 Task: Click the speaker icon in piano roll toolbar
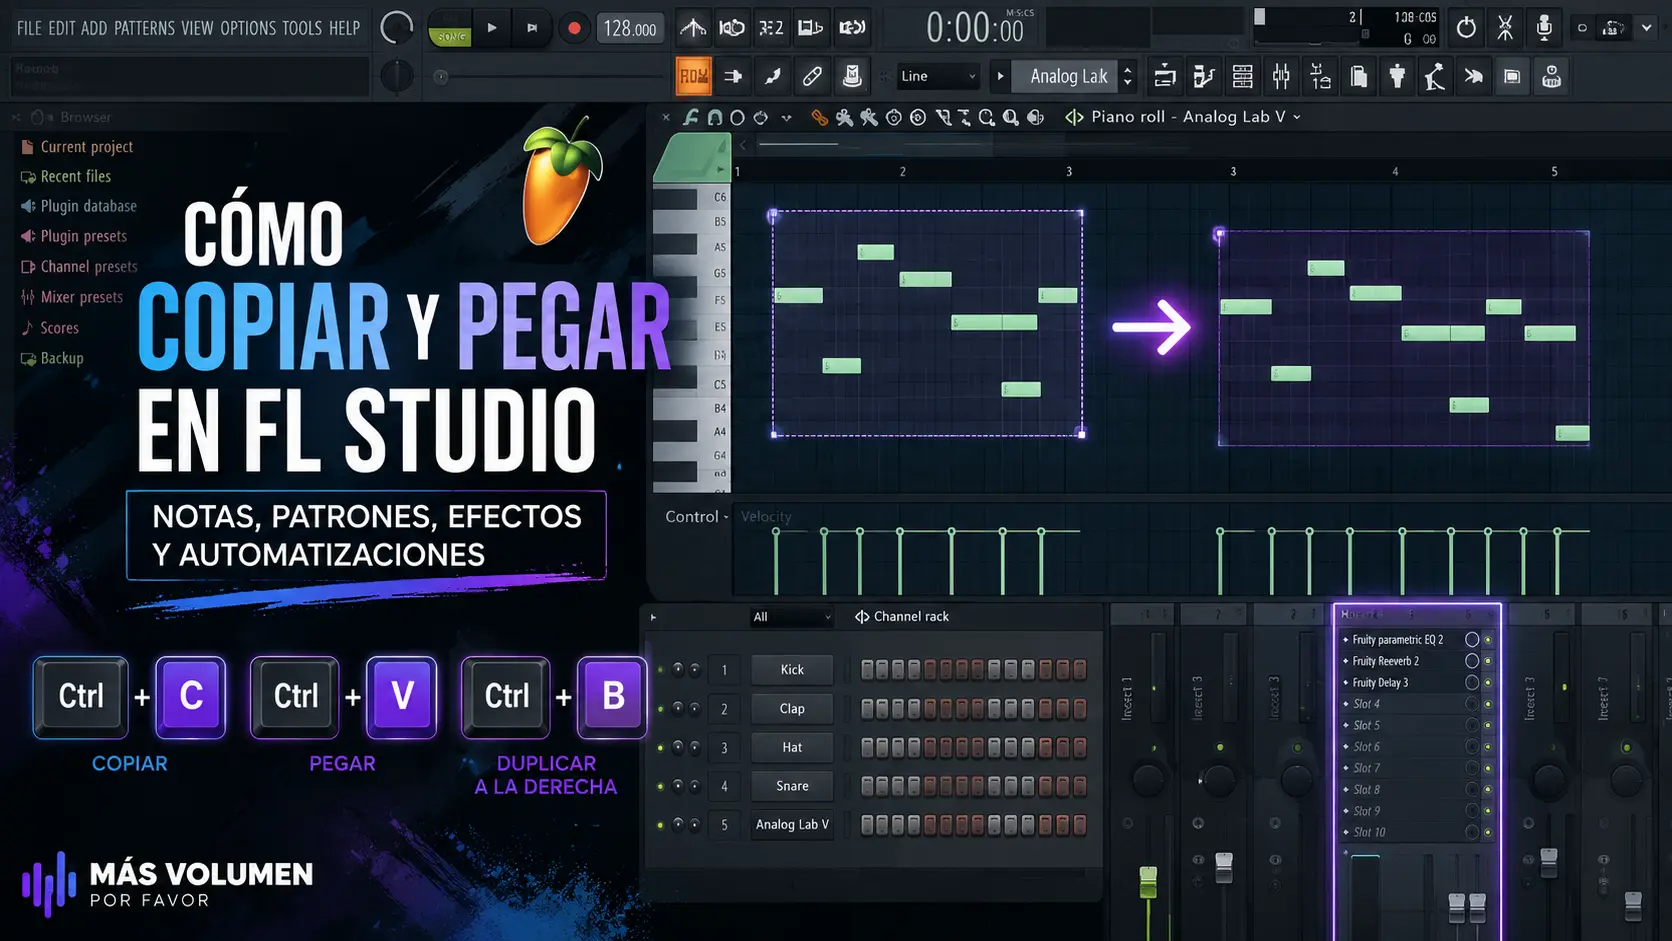coord(1036,117)
